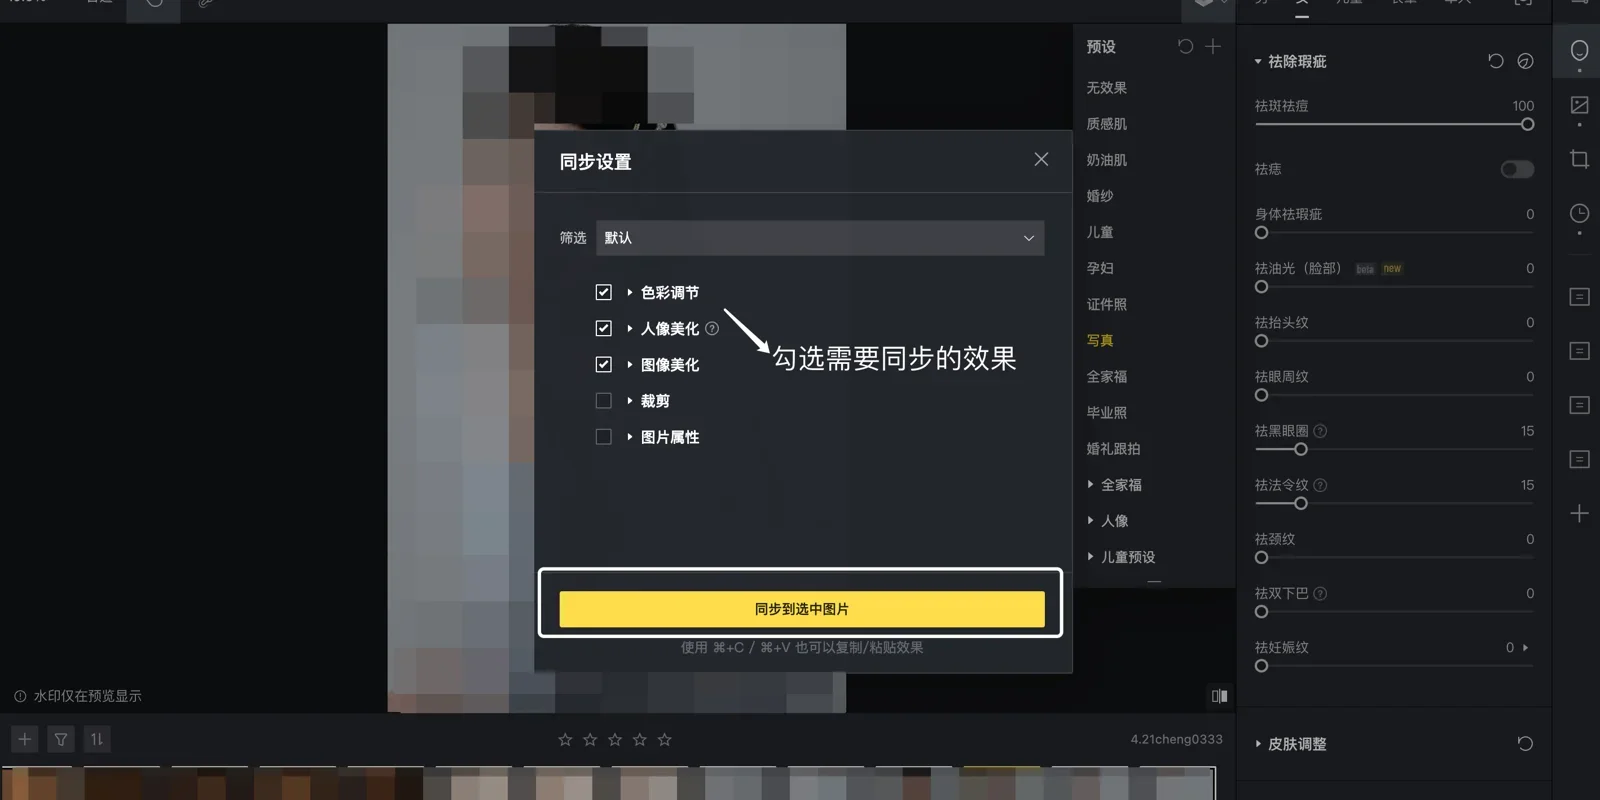Click the add button in filmstrip toolbar
The height and width of the screenshot is (800, 1600).
coord(25,739)
